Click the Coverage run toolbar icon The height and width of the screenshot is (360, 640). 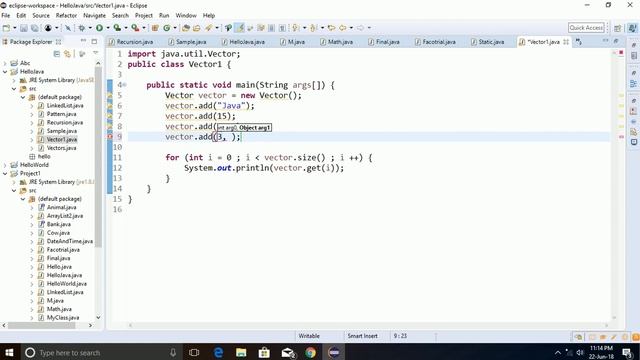tap(117, 28)
